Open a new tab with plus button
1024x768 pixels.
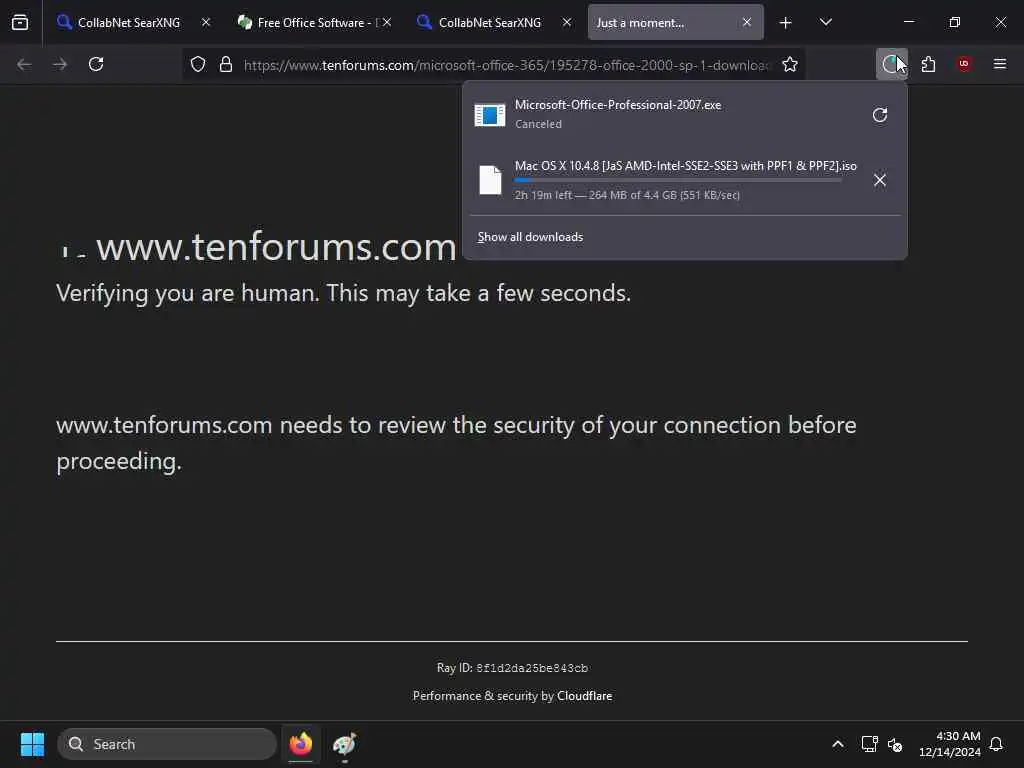pos(786,23)
